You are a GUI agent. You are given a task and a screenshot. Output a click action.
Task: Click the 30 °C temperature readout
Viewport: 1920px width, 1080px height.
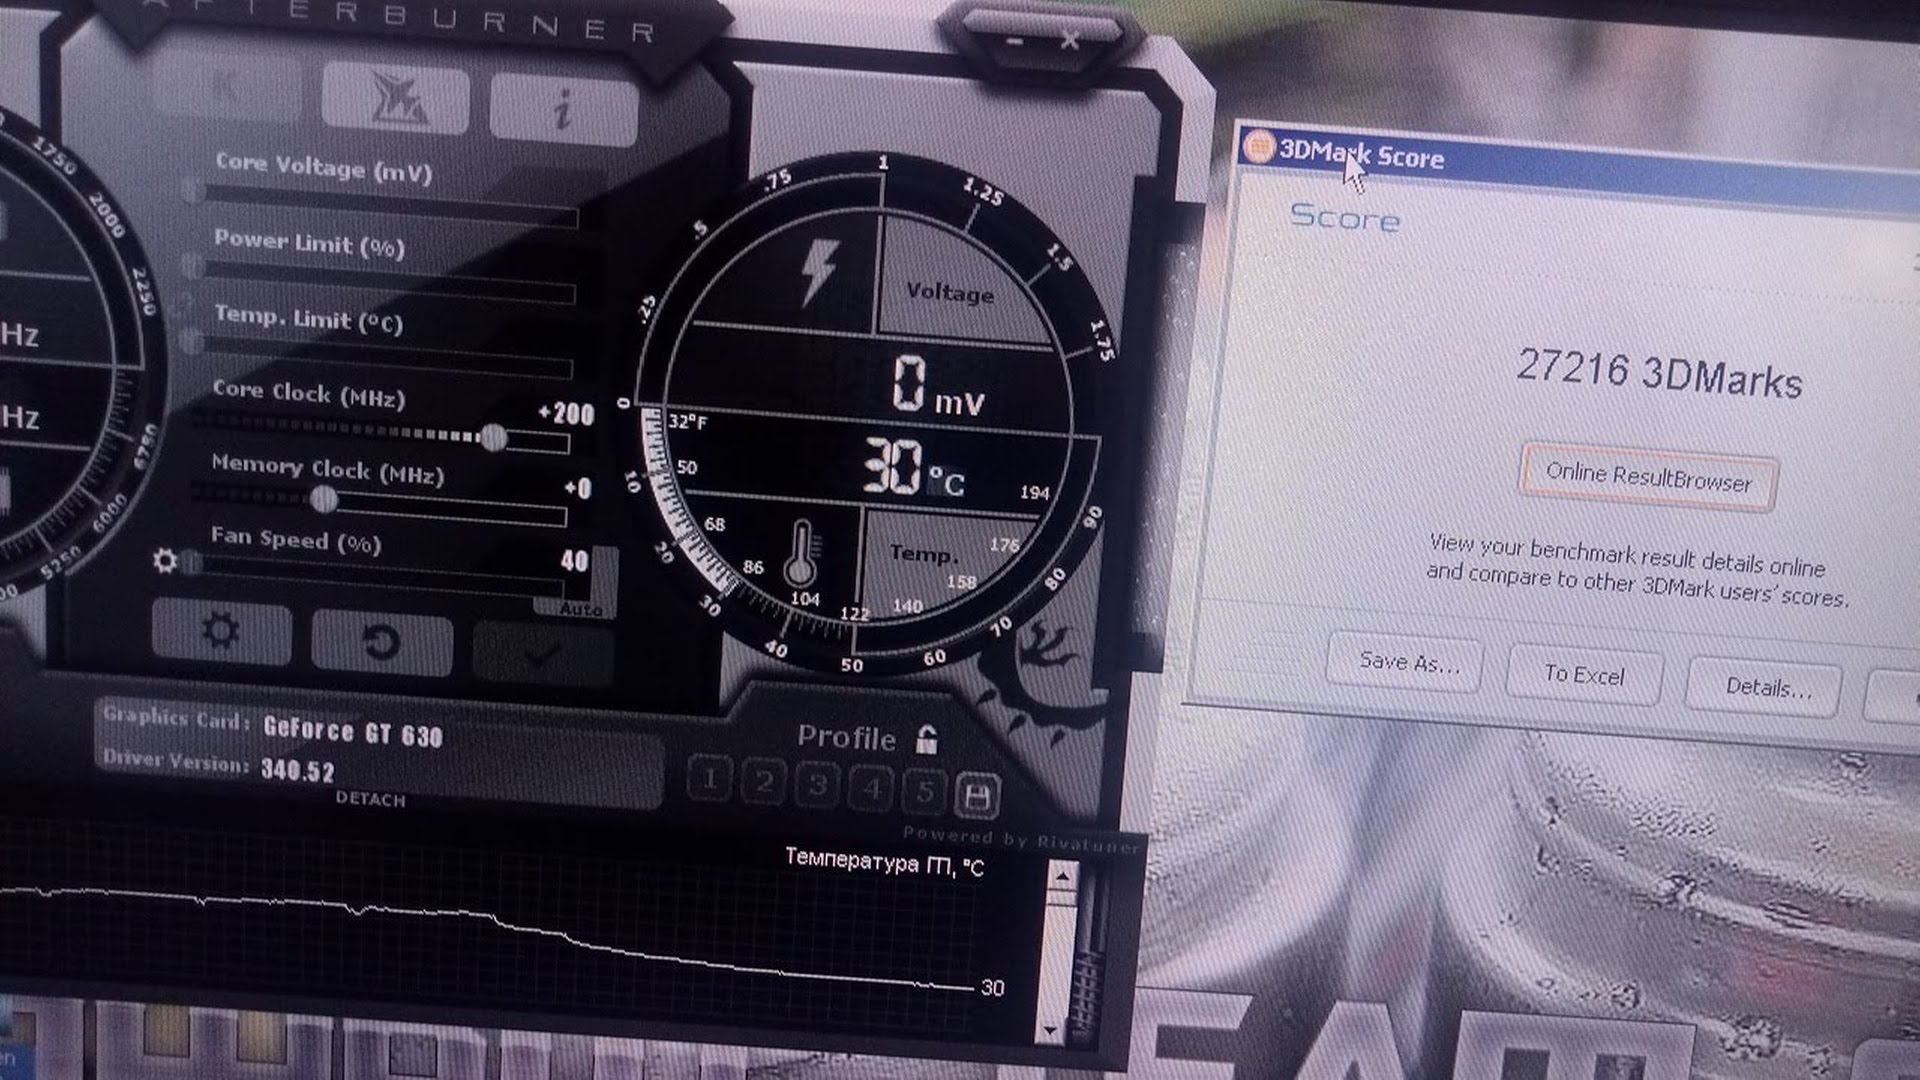click(x=914, y=470)
